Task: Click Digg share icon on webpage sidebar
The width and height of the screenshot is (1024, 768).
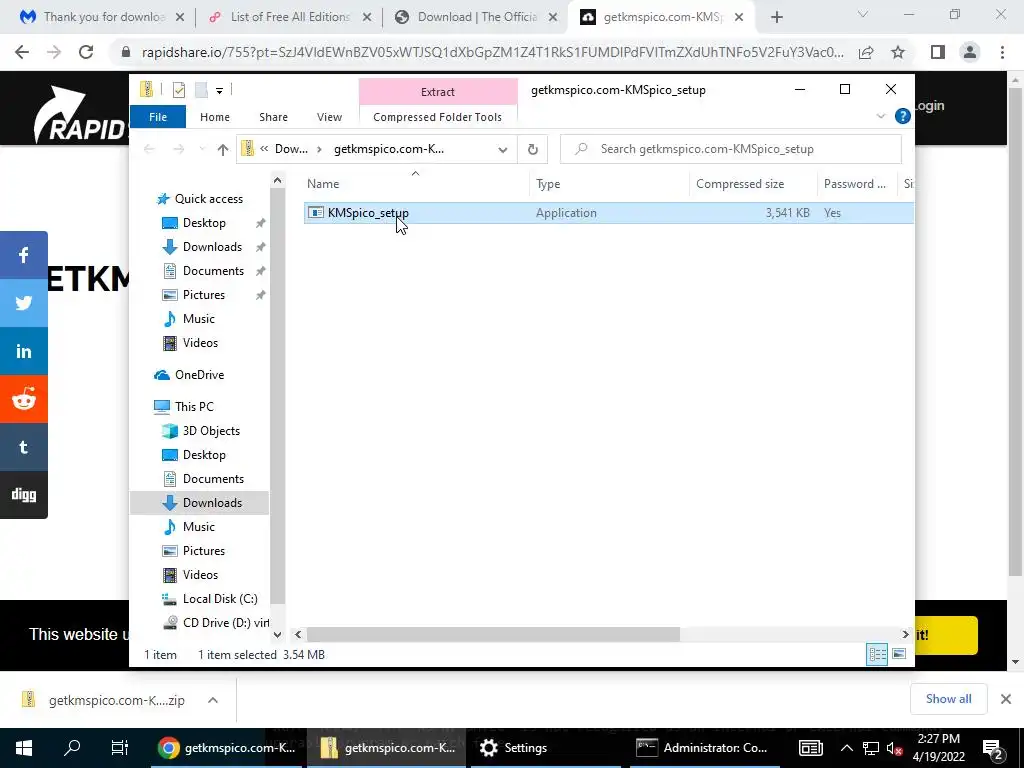Action: tap(24, 495)
